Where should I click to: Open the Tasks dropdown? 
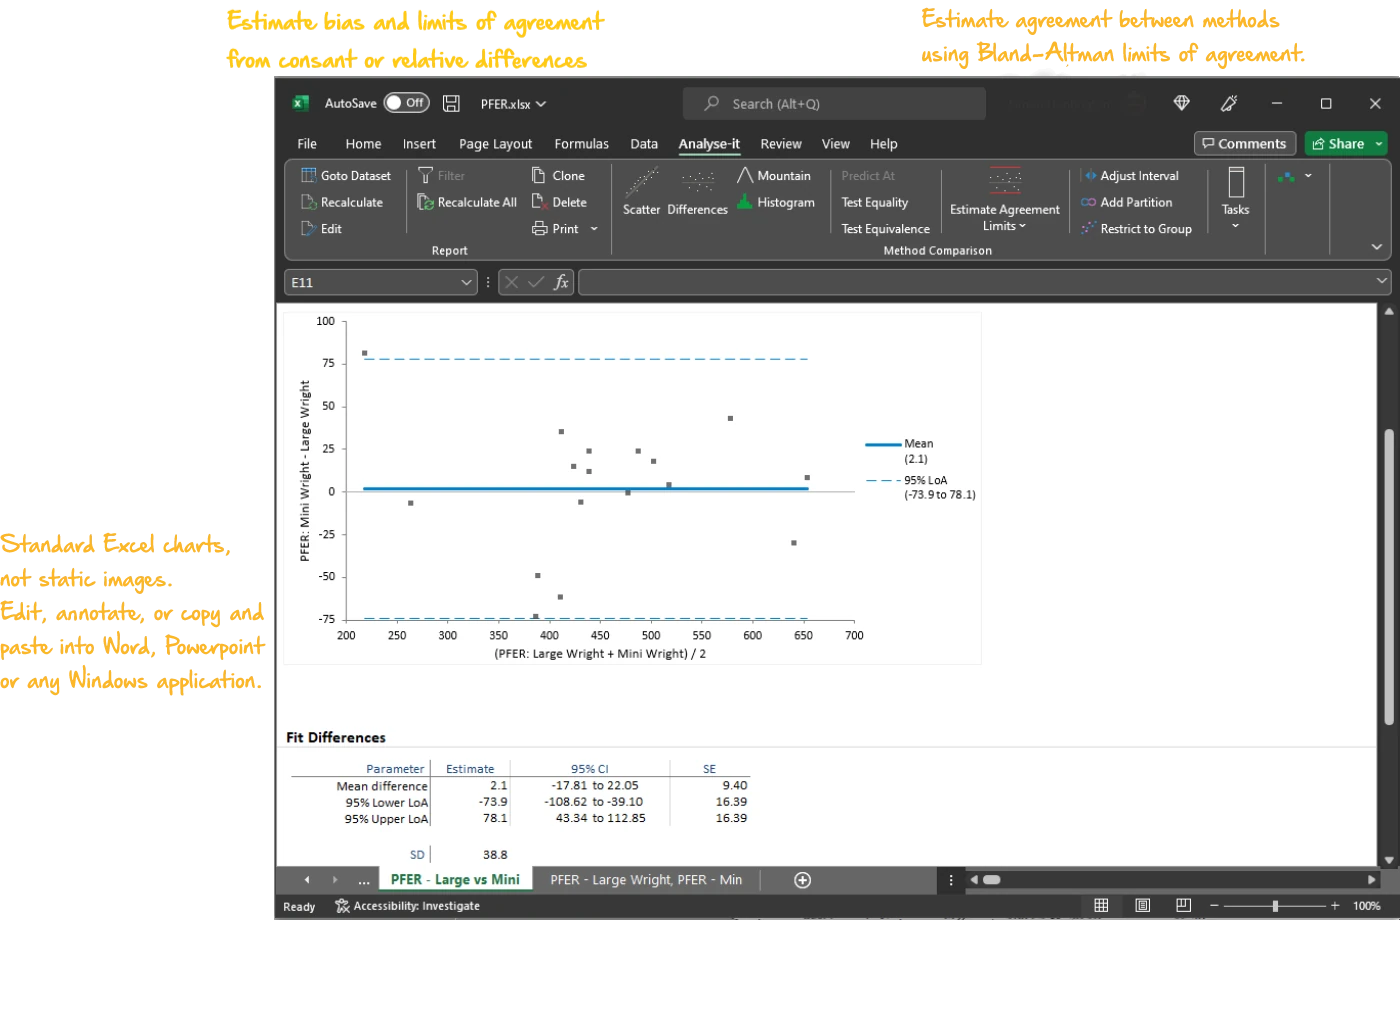(1236, 199)
